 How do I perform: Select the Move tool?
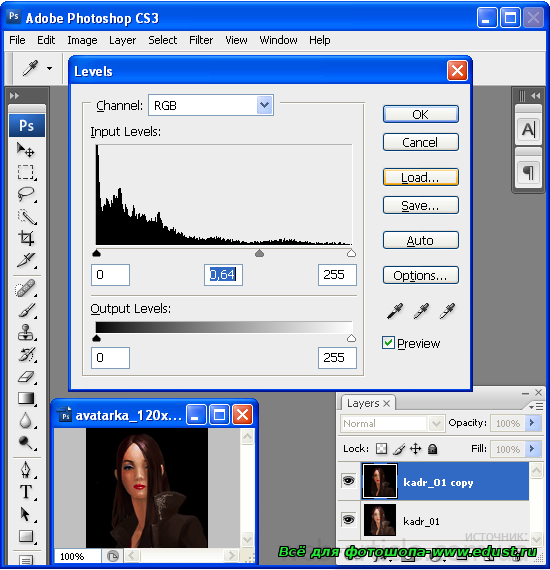click(26, 150)
